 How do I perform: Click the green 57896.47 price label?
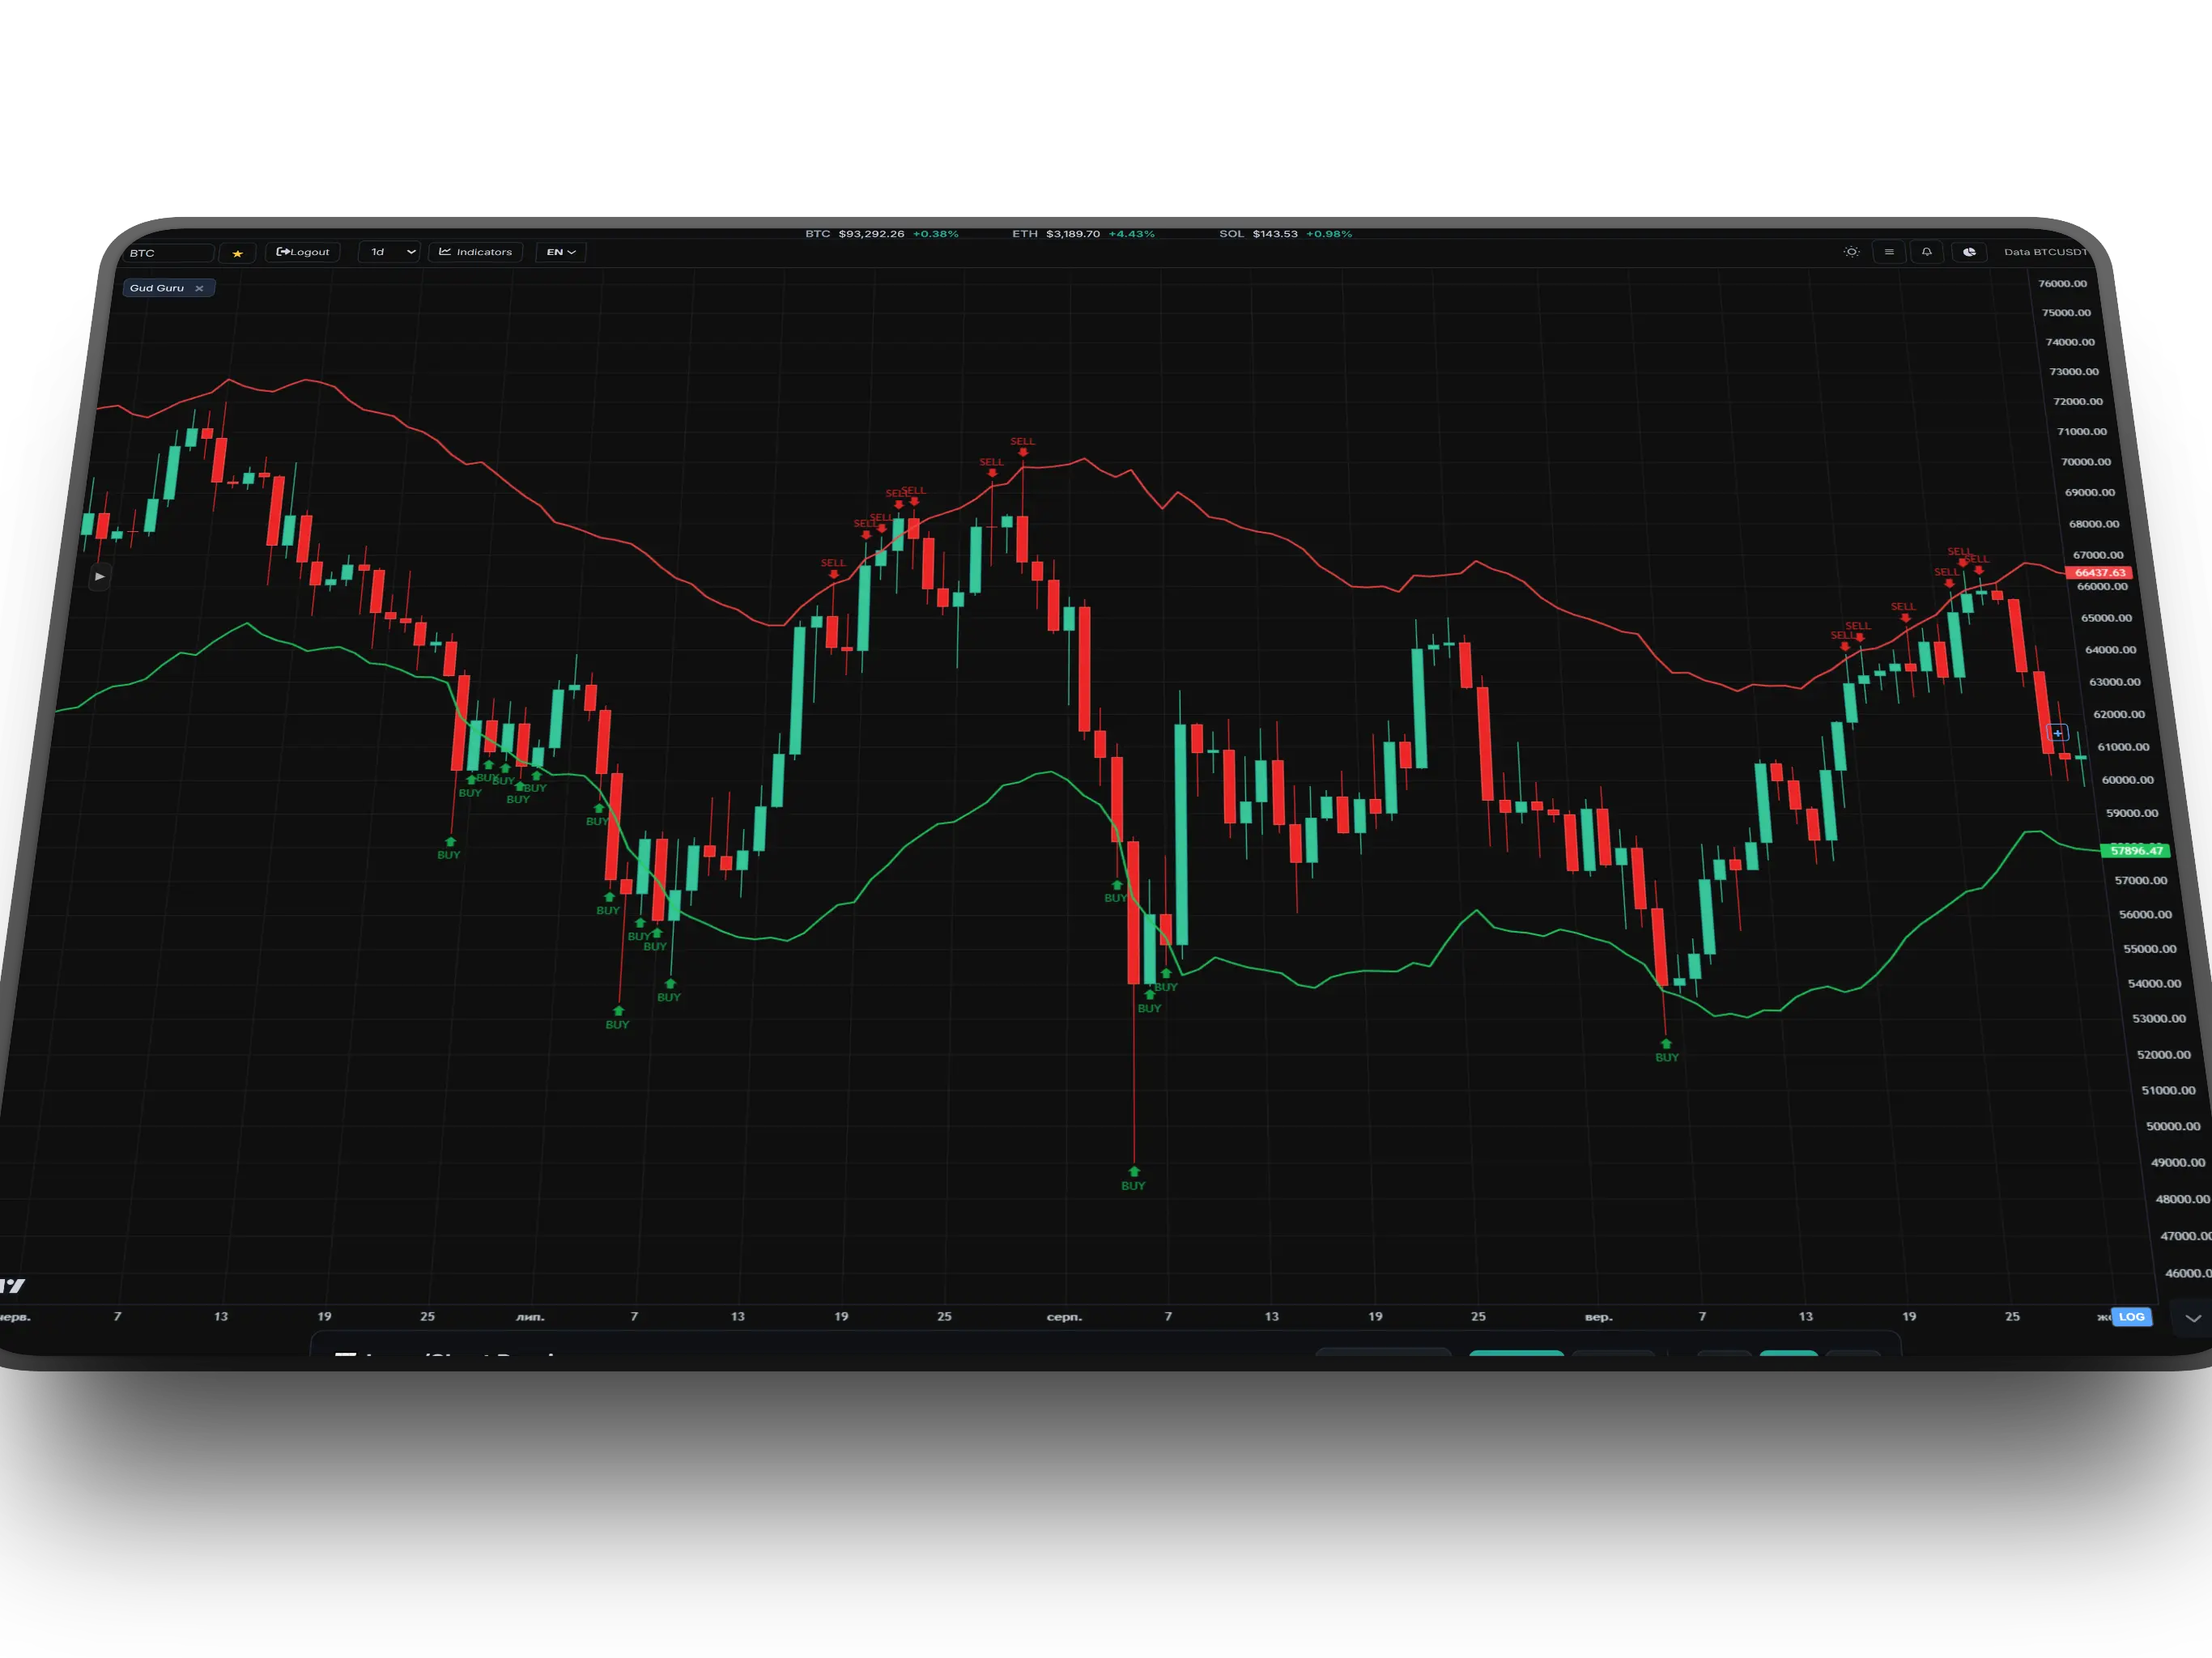(2135, 850)
